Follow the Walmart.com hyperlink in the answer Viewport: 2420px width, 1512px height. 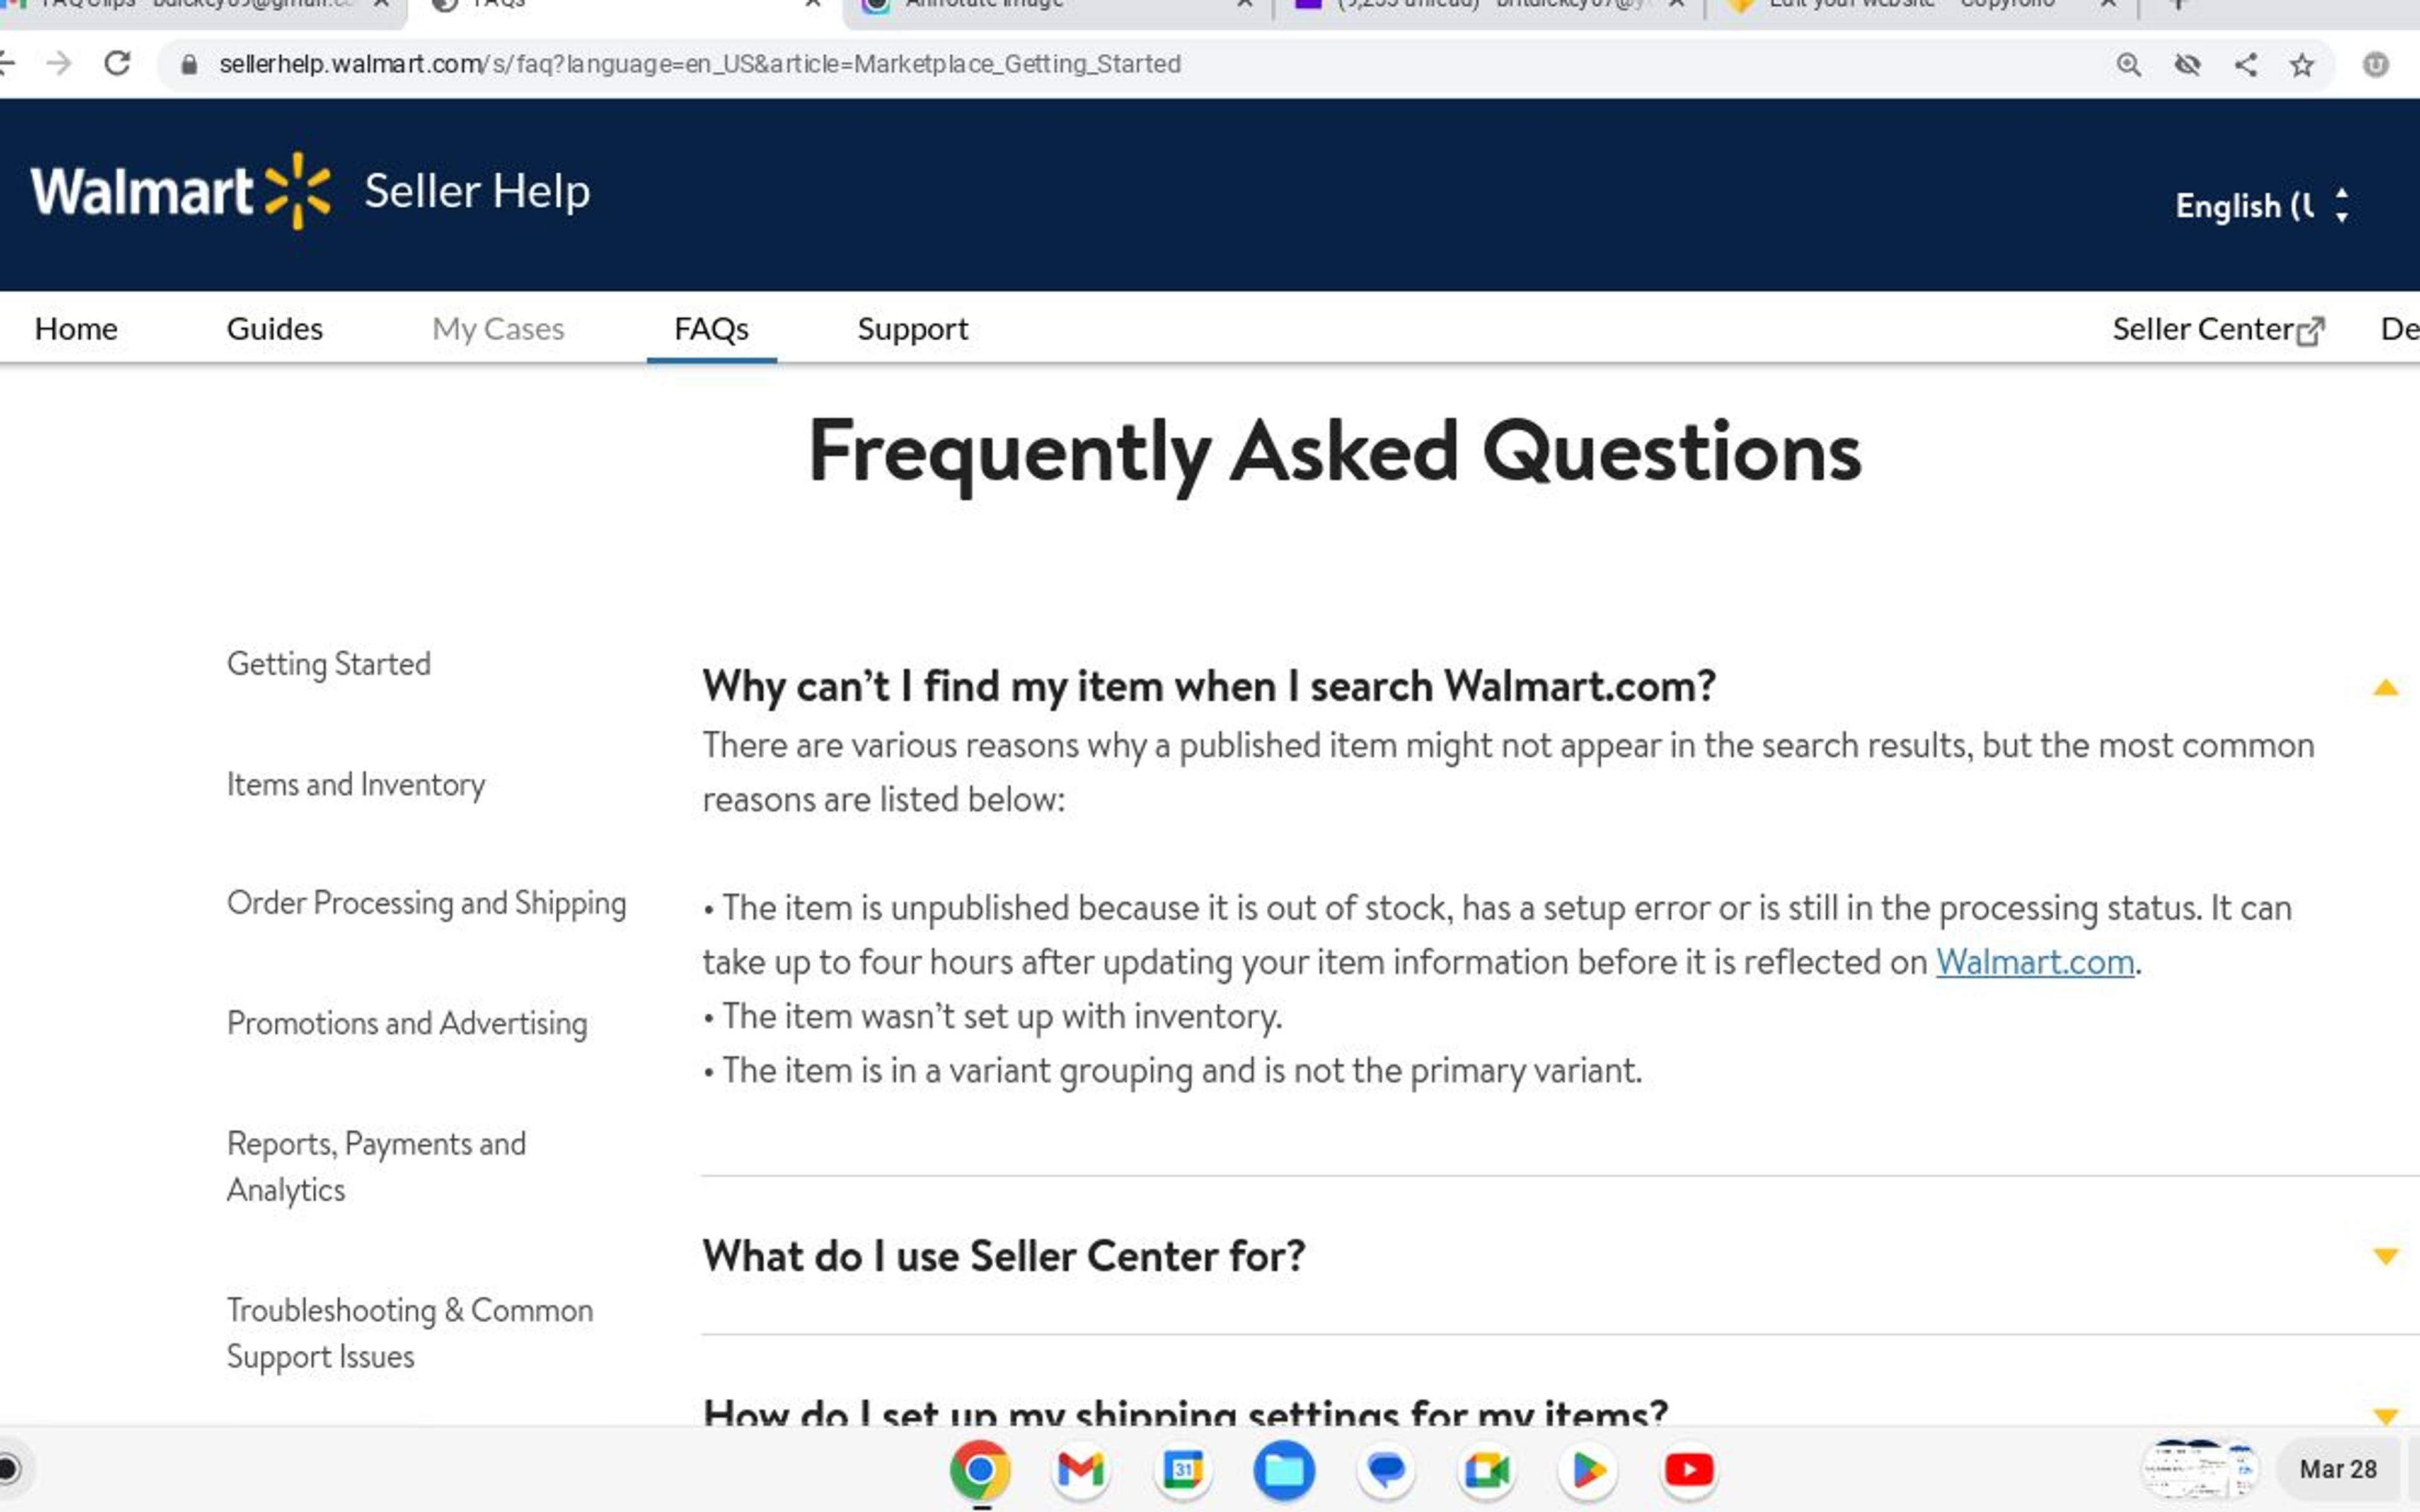coord(2035,962)
